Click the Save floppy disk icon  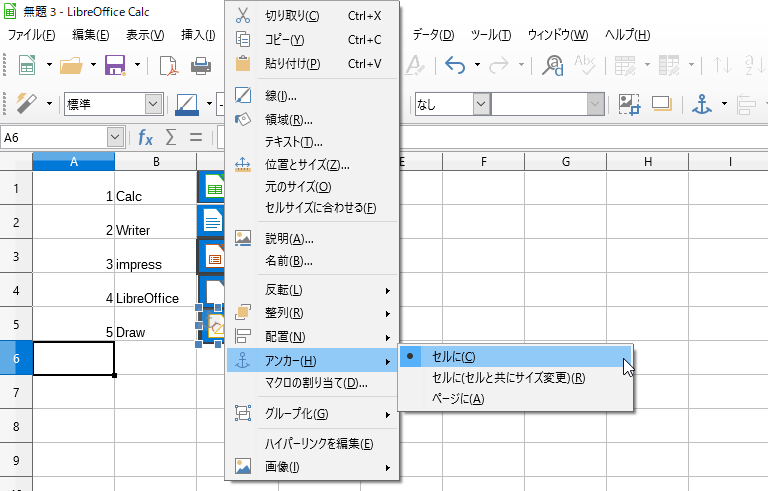[x=116, y=65]
